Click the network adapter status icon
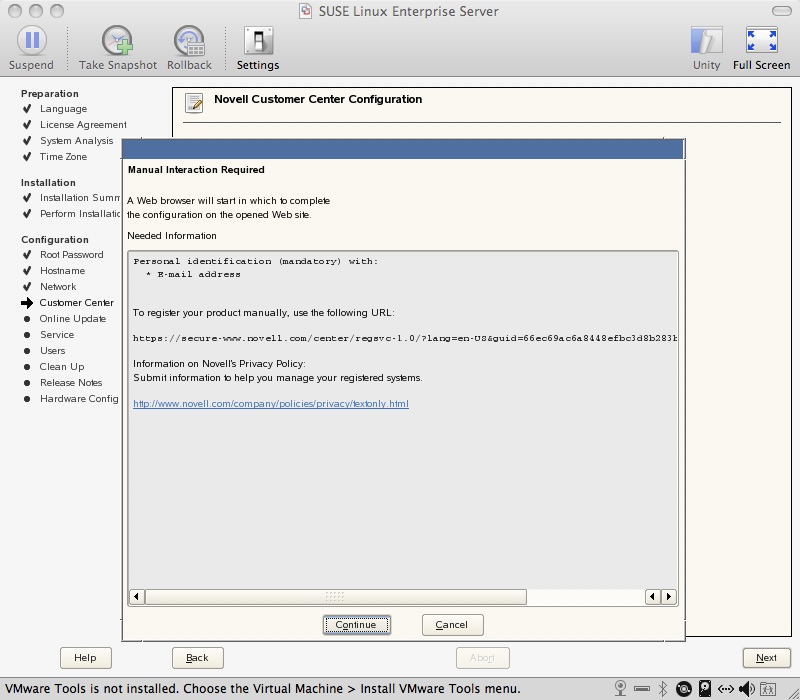 coord(726,689)
